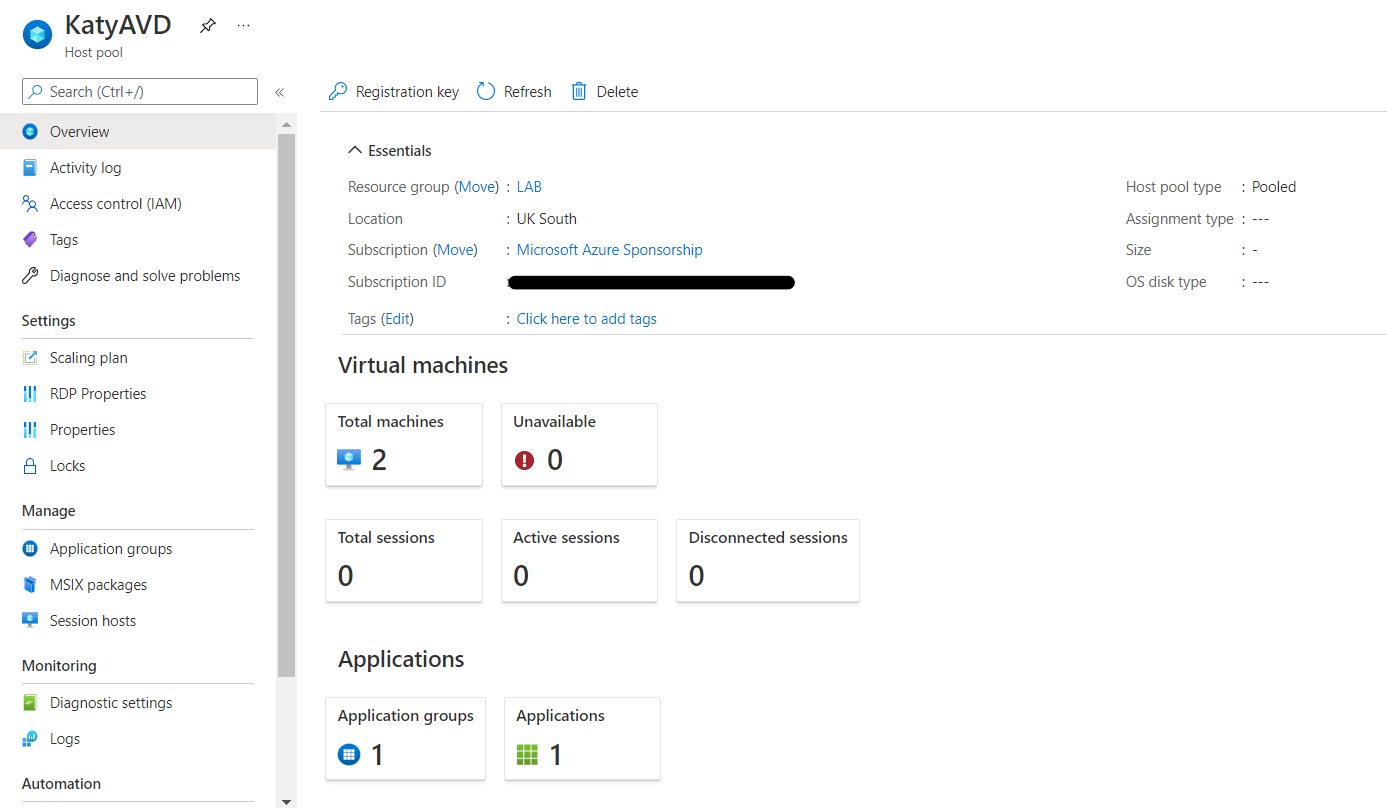Open Diagnose and solve problems
1387x808 pixels.
tap(144, 275)
